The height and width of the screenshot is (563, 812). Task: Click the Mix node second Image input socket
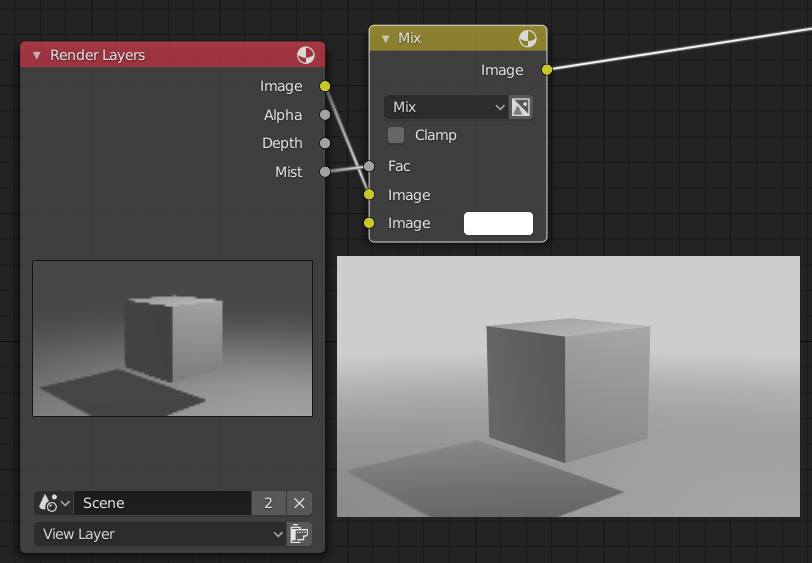click(369, 223)
